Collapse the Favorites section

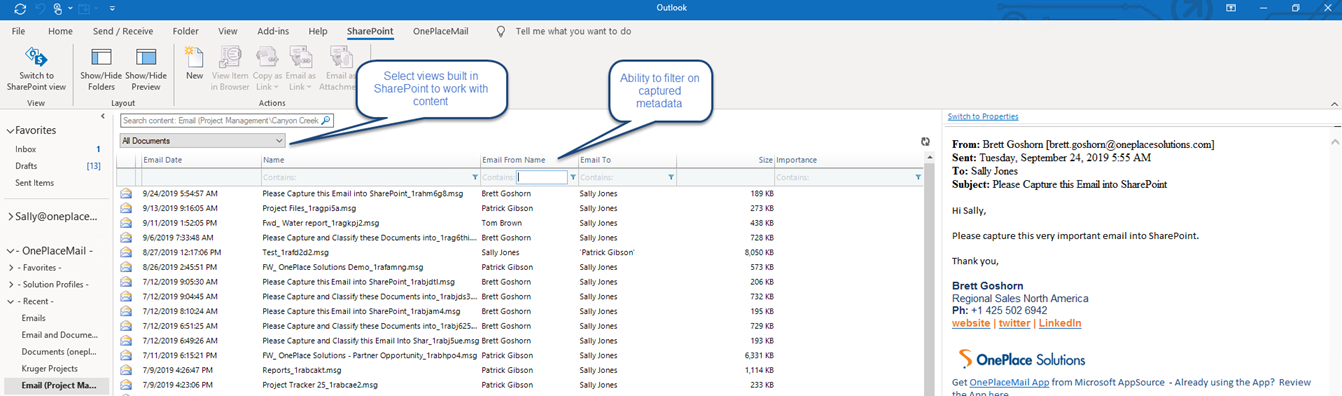[10, 130]
